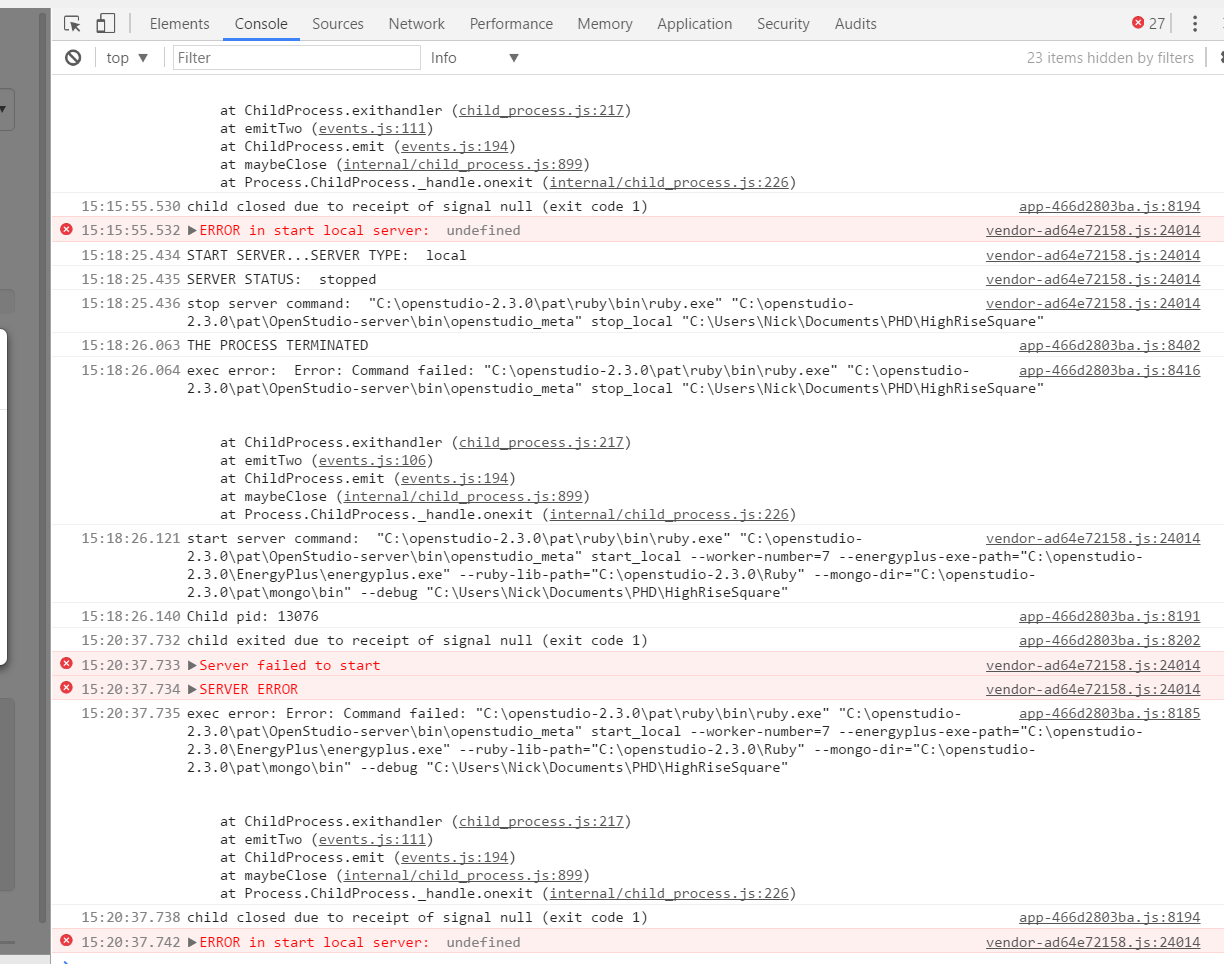Open the DevTools customization three-dot menu
Screen dimensions: 1224x964
pyautogui.click(x=1196, y=23)
